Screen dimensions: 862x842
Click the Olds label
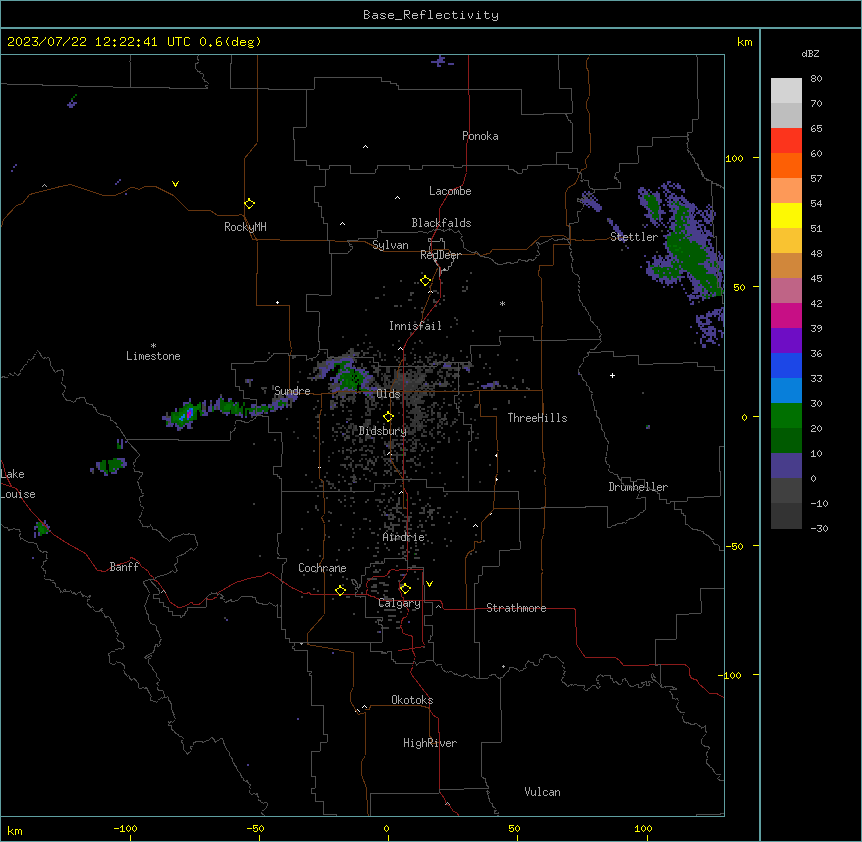(x=388, y=394)
